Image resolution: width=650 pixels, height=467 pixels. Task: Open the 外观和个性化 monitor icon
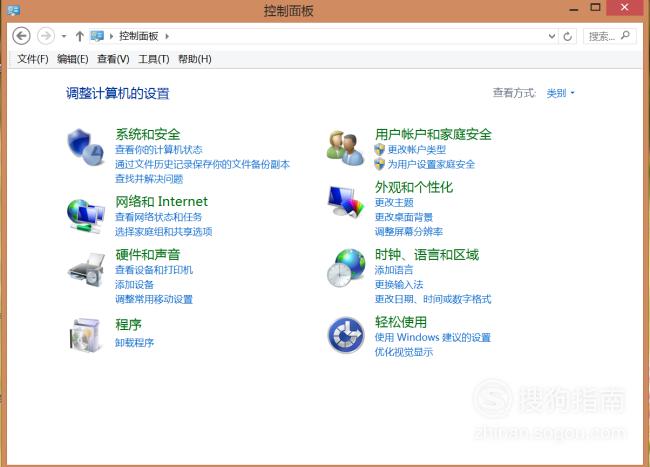click(345, 201)
